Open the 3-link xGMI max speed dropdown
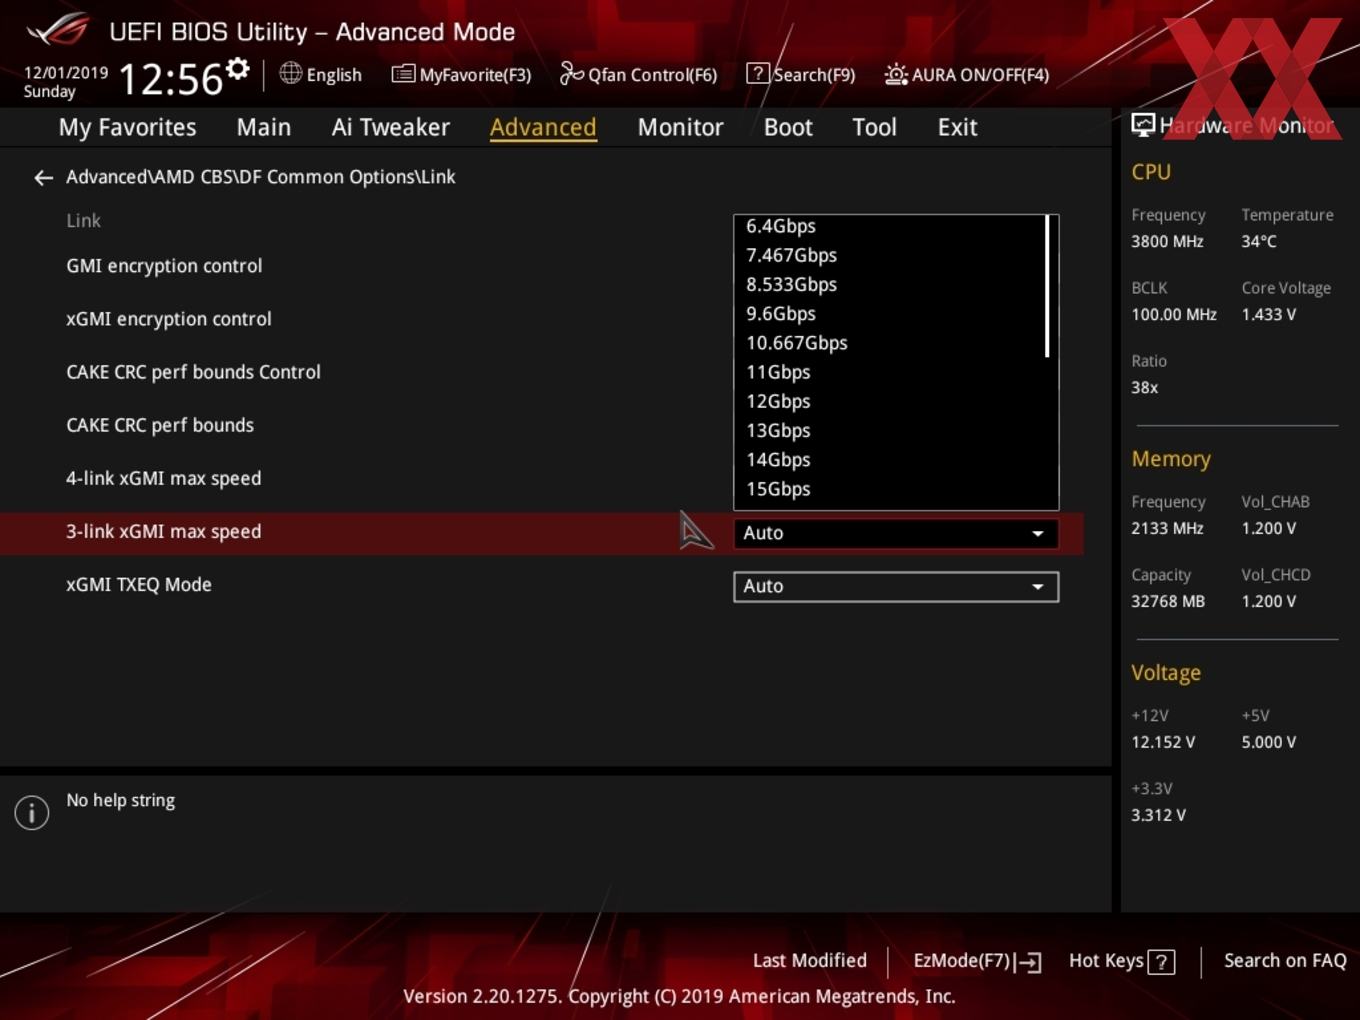This screenshot has height=1020, width=1360. pos(896,533)
